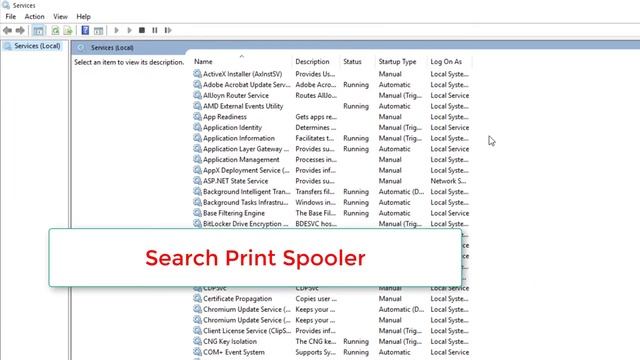Click the Refresh toolbar icon

point(55,30)
